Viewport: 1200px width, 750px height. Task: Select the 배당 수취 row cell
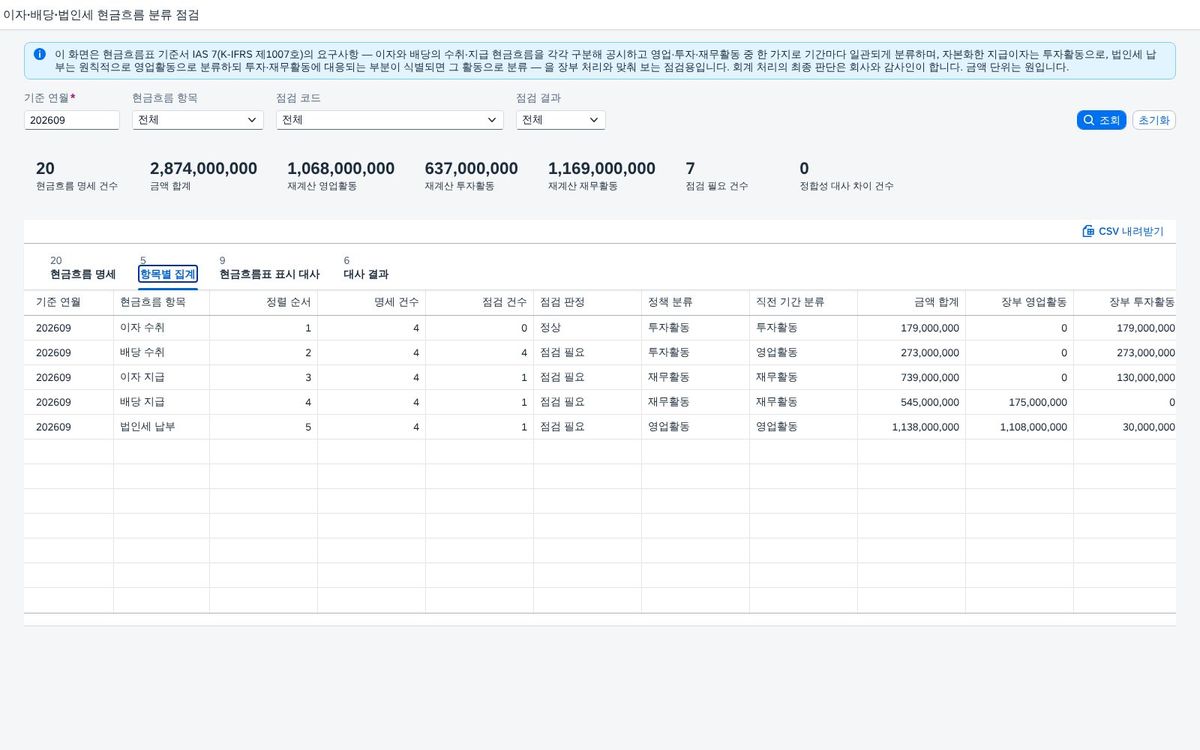point(161,353)
